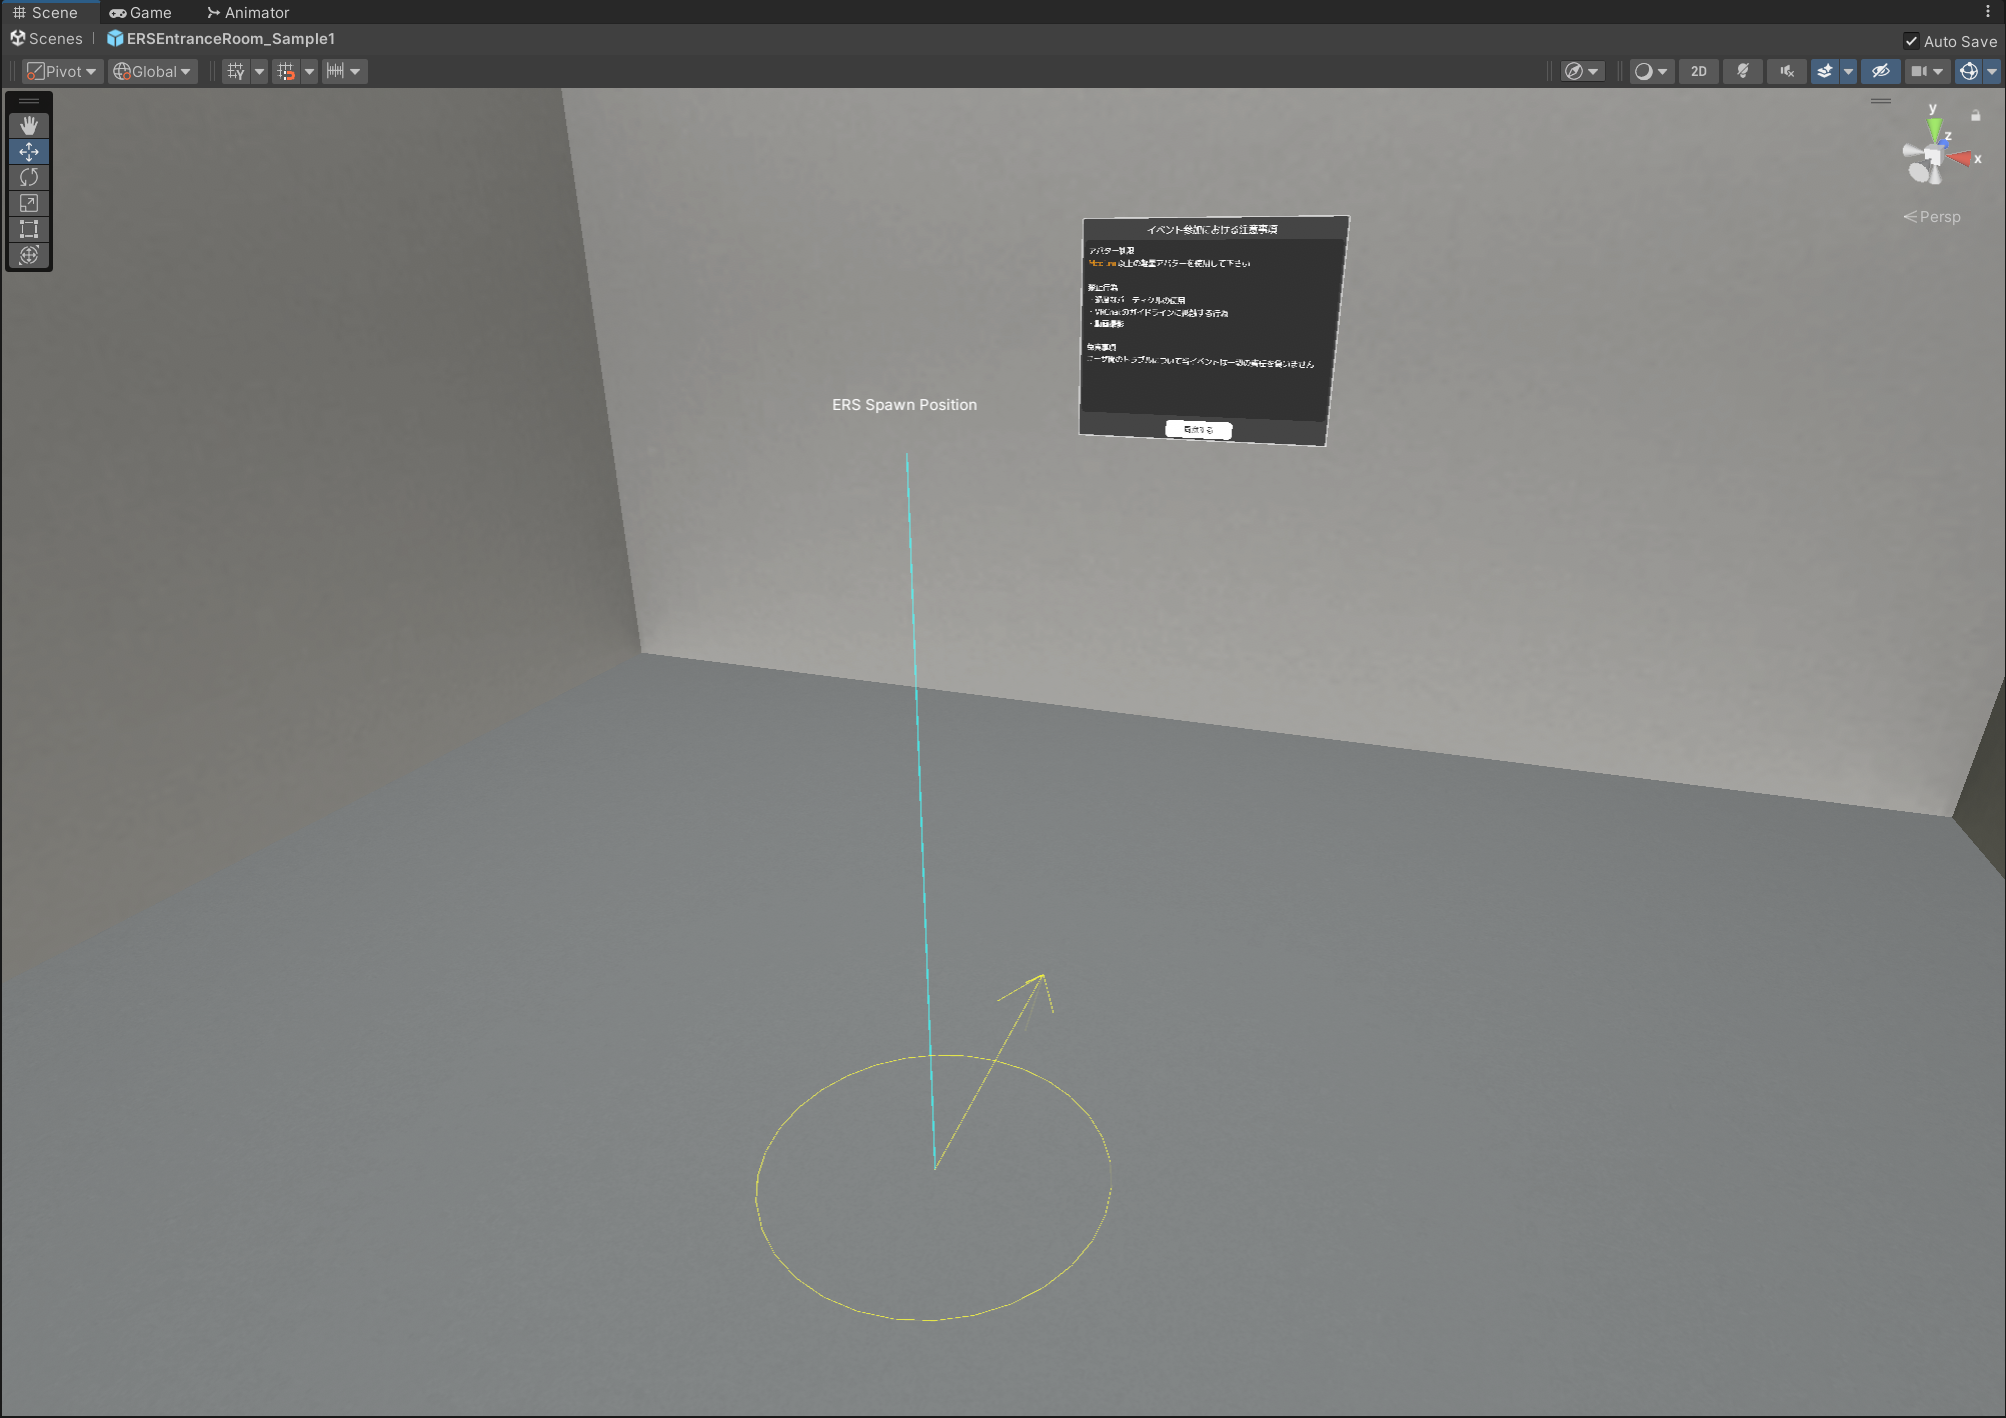Toggle scene lighting bulb icon
This screenshot has width=2006, height=1418.
click(1743, 71)
